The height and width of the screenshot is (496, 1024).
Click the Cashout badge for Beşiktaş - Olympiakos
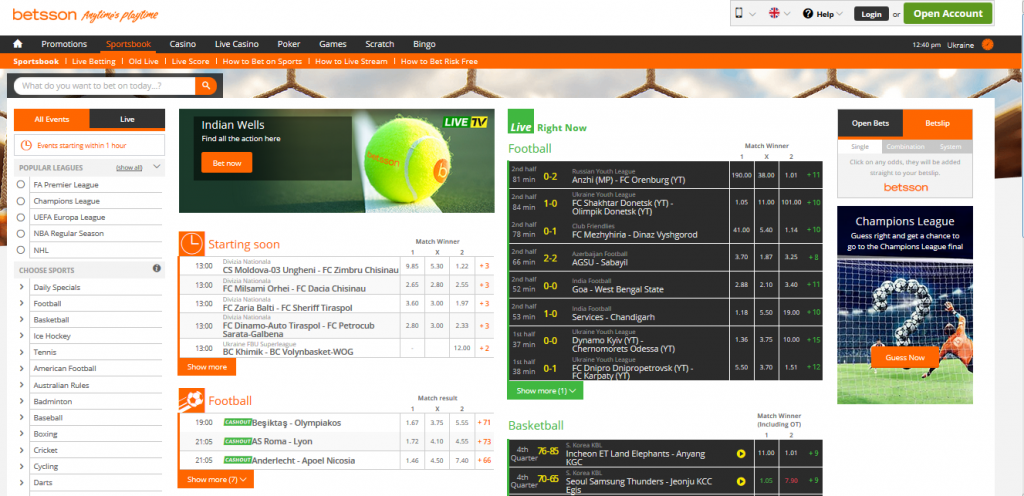237,422
